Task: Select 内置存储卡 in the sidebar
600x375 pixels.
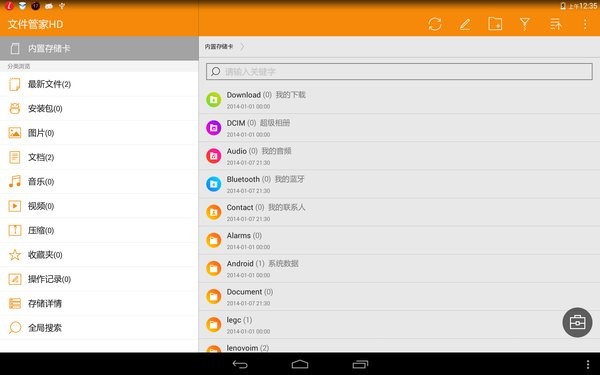Action: coord(99,48)
